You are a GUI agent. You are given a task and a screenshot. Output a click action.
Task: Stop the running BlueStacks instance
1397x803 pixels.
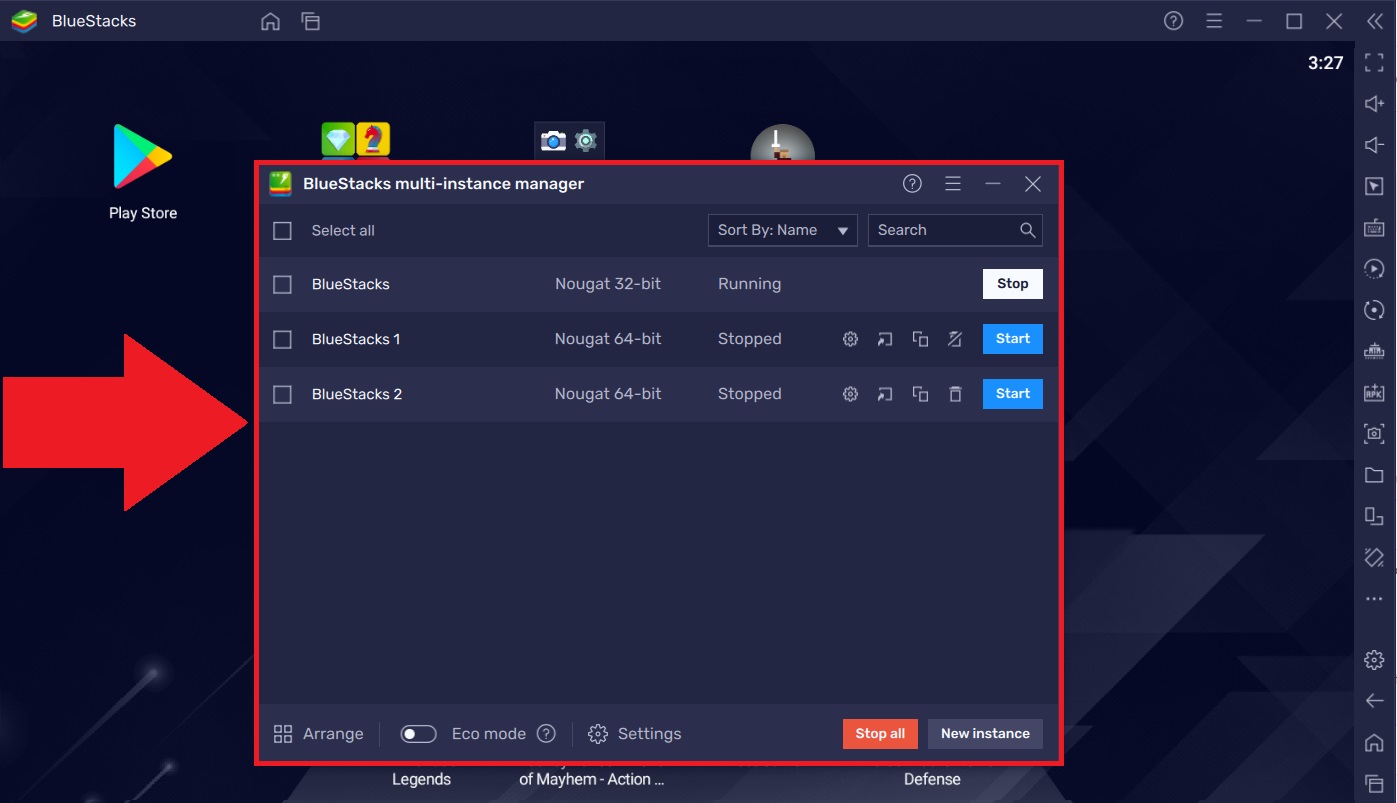point(1012,284)
